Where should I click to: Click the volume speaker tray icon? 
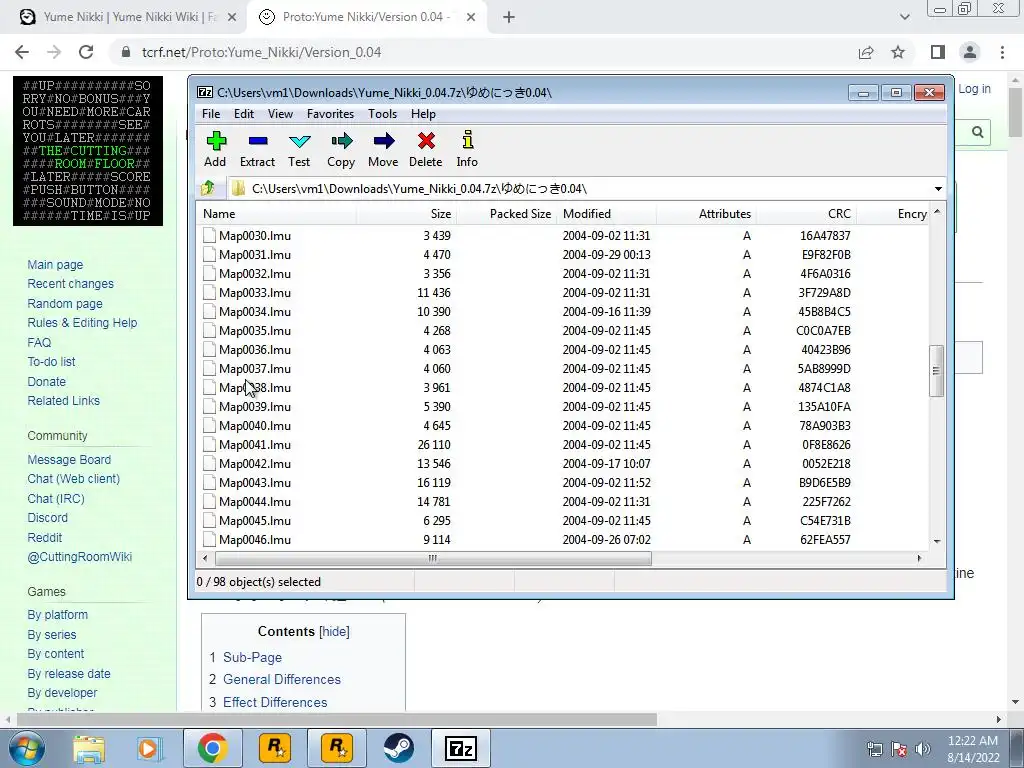[x=923, y=749]
